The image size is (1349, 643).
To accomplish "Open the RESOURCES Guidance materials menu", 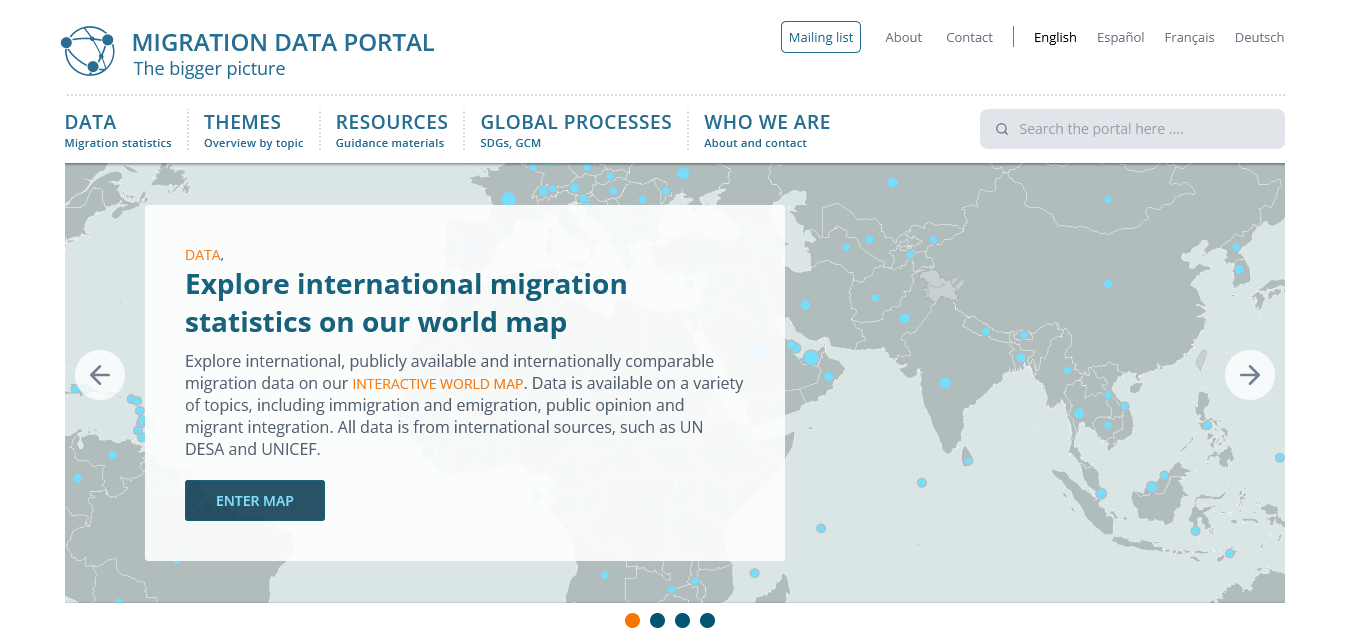I will click(x=391, y=130).
